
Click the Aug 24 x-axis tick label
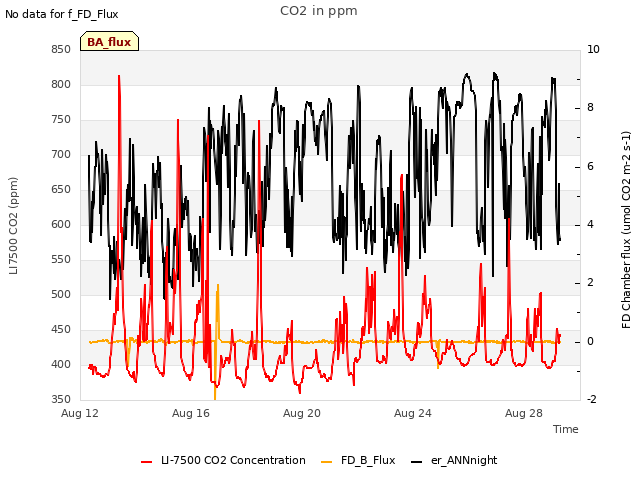point(413,413)
